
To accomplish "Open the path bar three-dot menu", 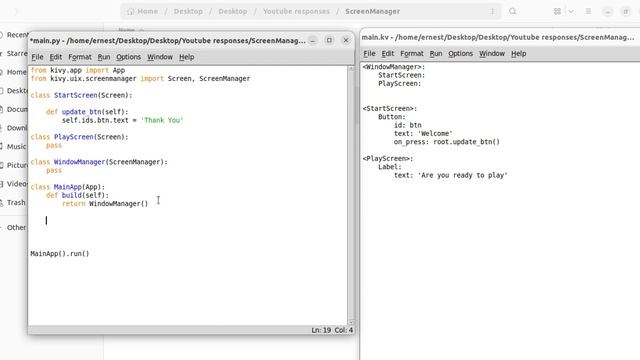I will click(492, 11).
